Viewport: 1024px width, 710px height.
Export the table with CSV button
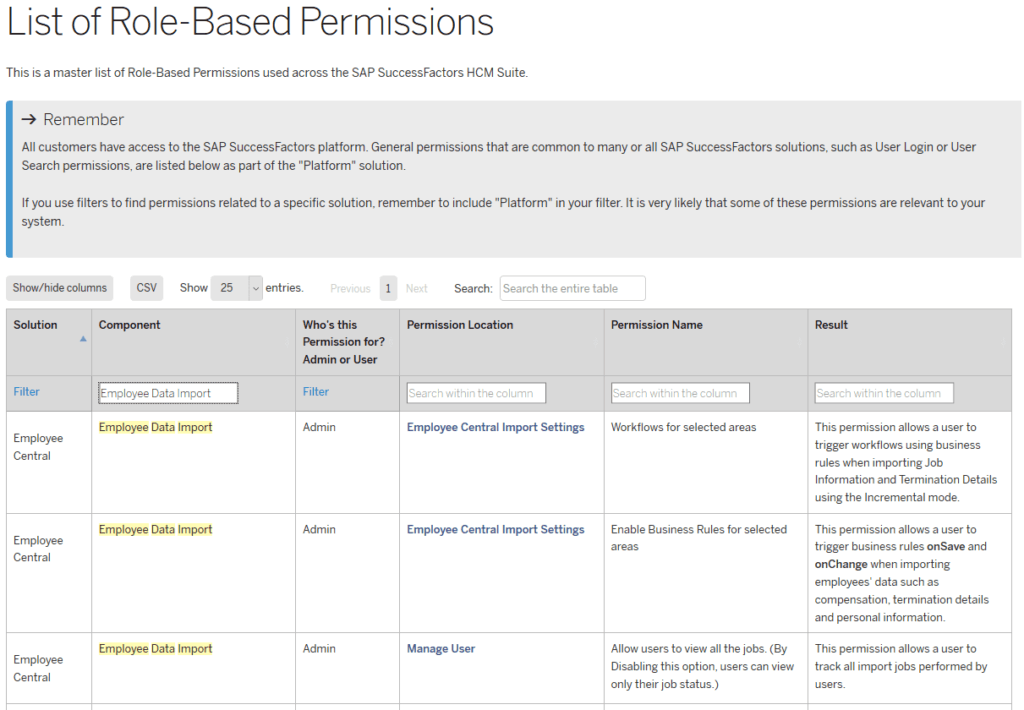[147, 288]
